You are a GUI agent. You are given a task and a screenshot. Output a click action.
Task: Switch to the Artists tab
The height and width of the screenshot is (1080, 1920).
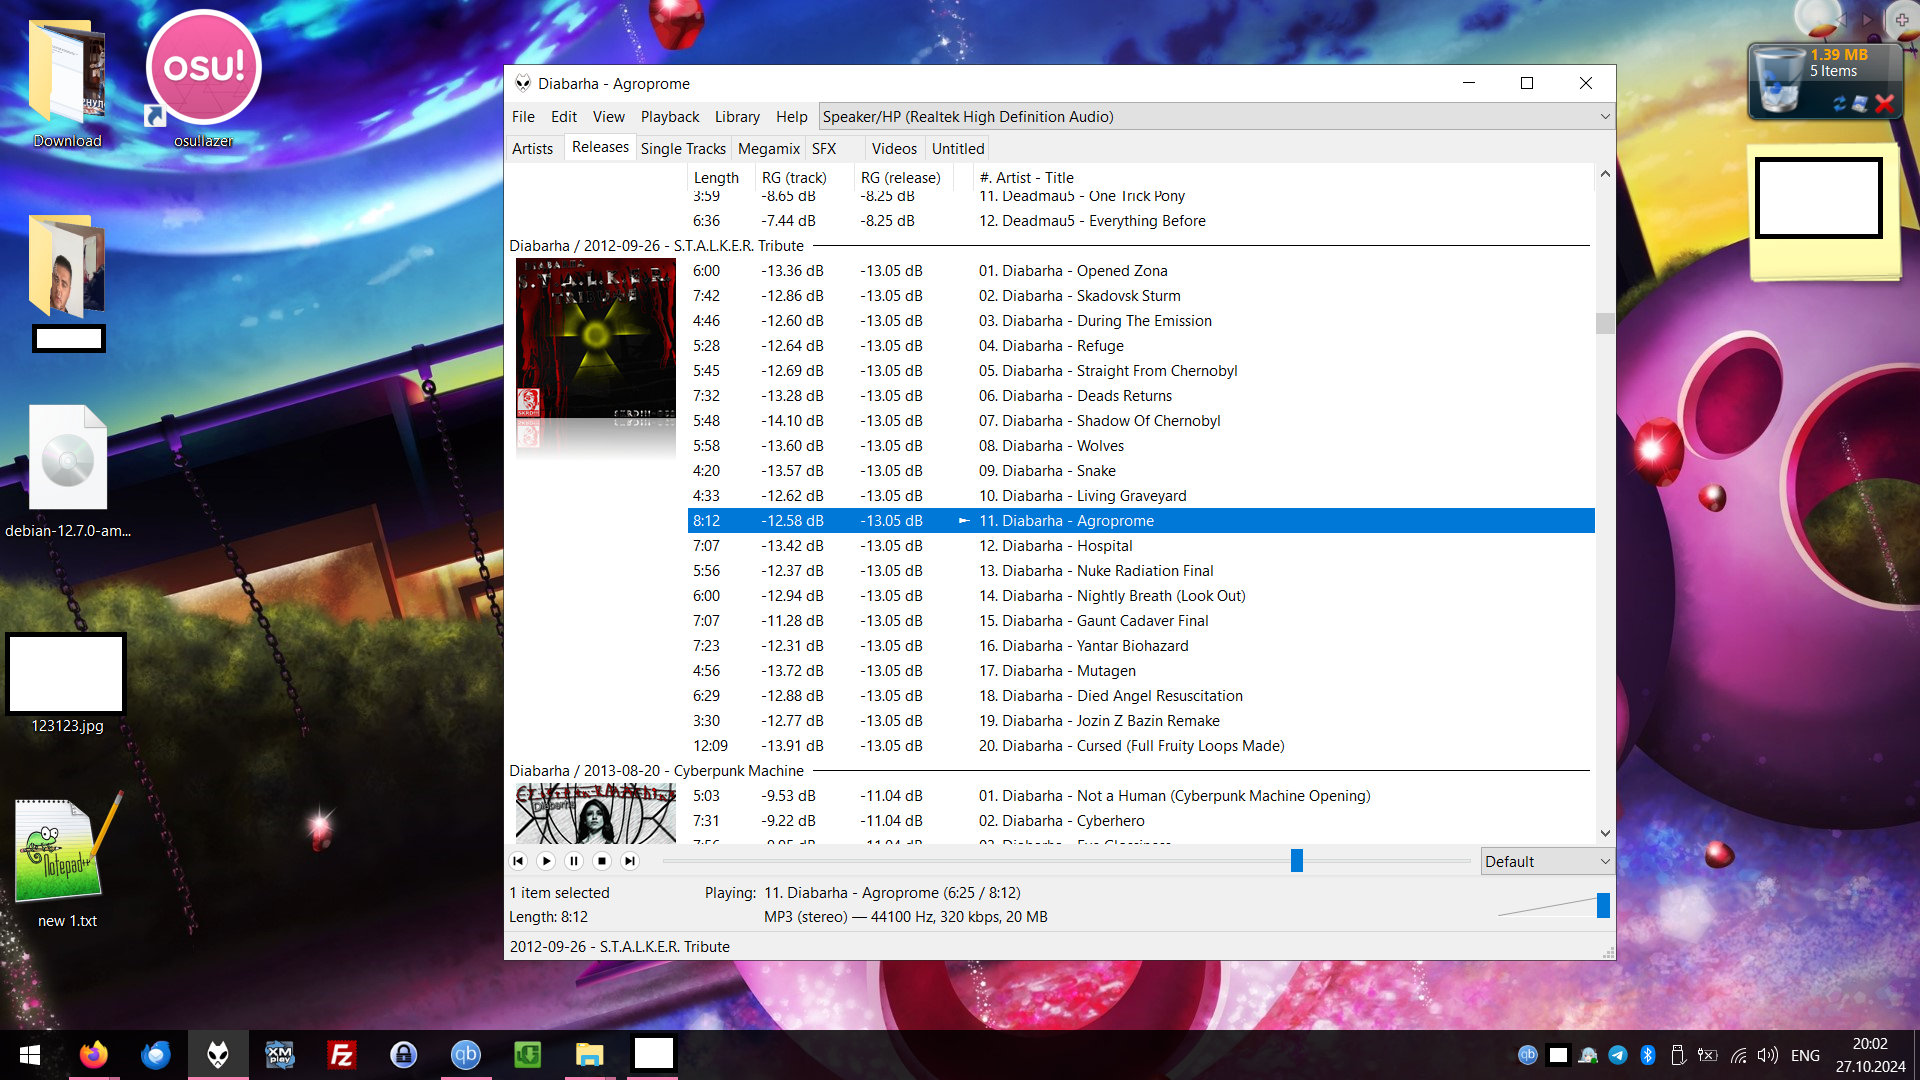[x=532, y=149]
